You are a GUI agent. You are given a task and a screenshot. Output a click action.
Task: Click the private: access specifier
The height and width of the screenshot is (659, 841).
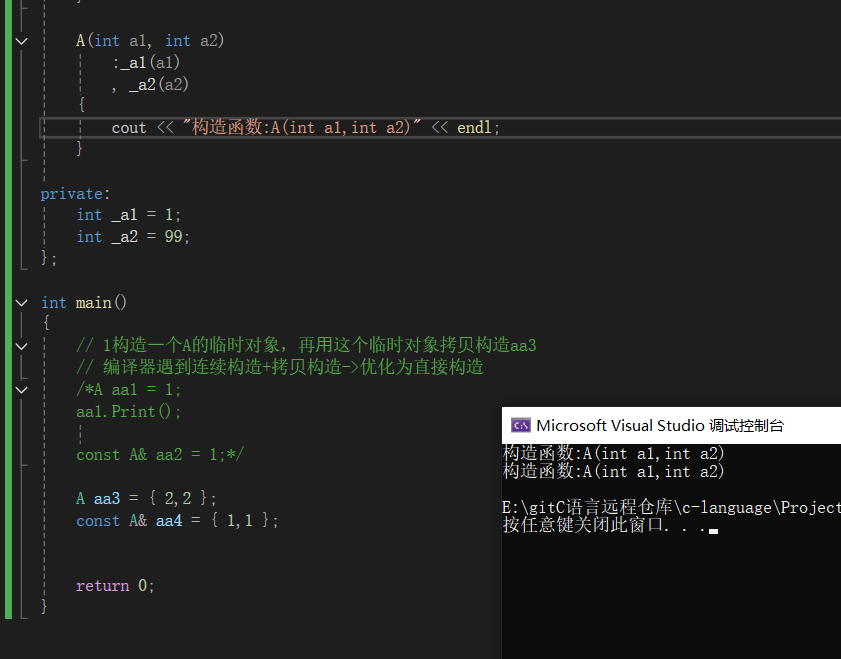[75, 194]
